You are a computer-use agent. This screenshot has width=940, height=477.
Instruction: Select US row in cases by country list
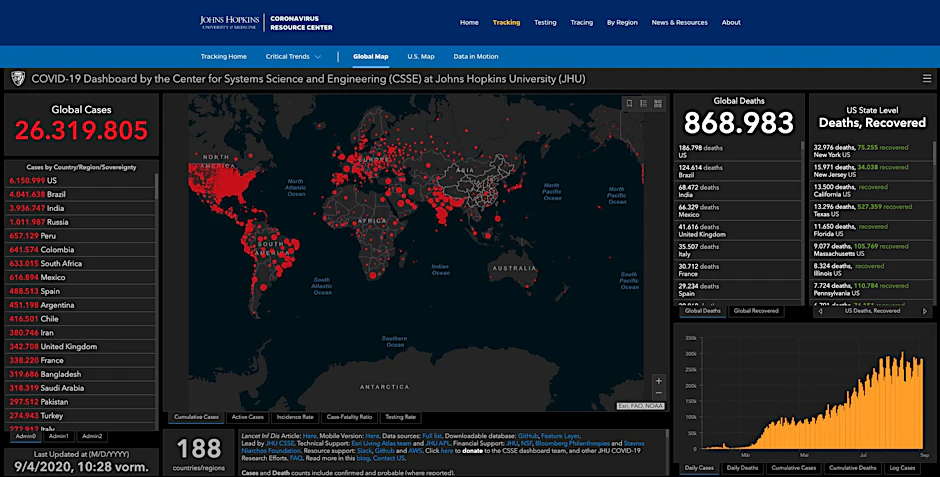(80, 180)
